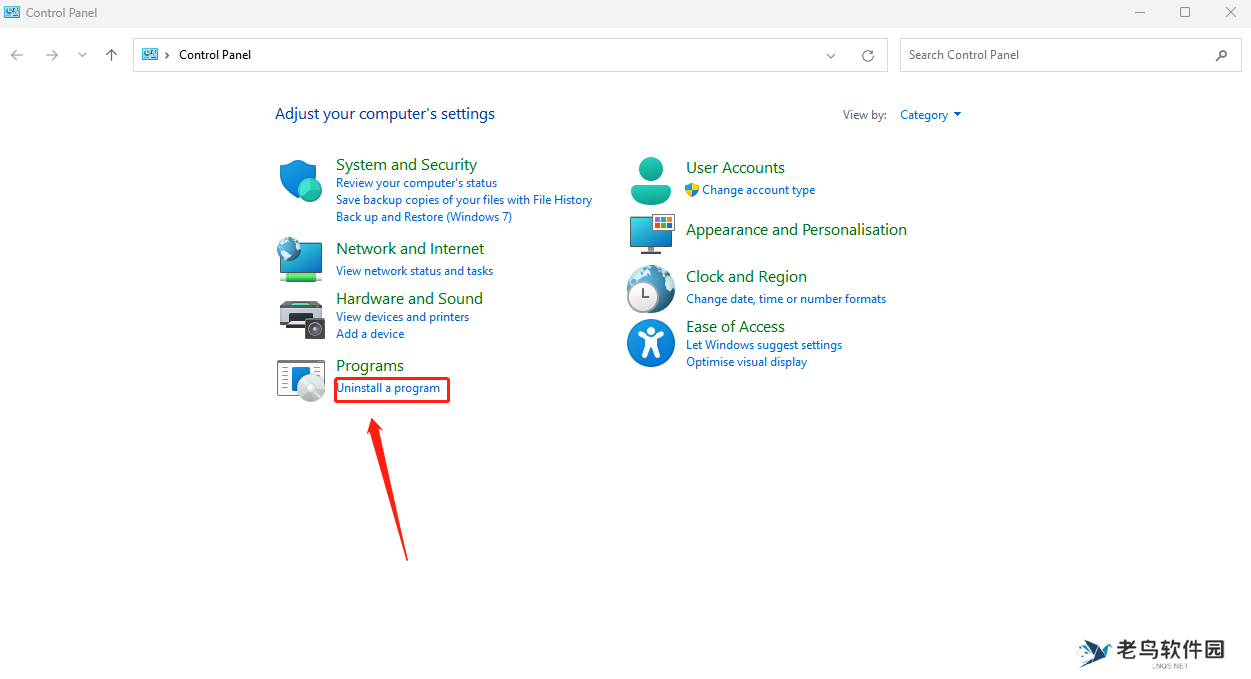Image resolution: width=1251 pixels, height=679 pixels.
Task: Open Back up and Restore (Windows 7)
Action: 423,217
